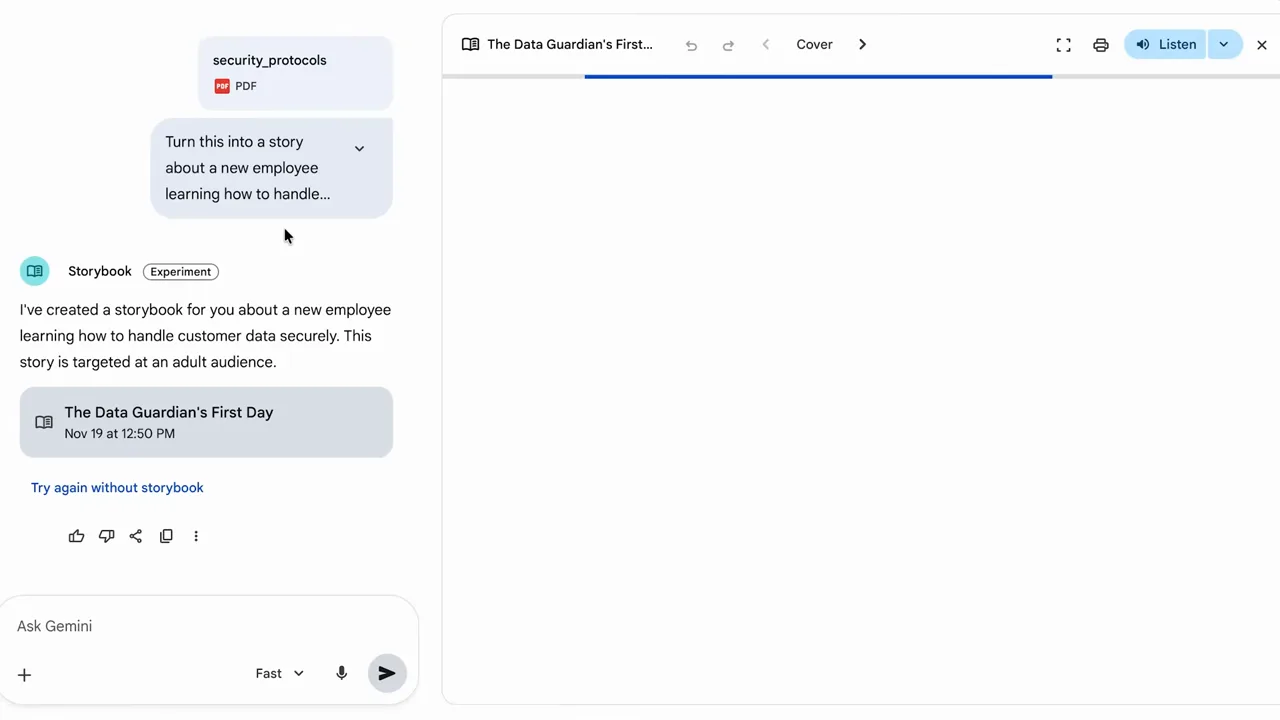Share the response via share icon
The height and width of the screenshot is (720, 1280).
pyautogui.click(x=136, y=536)
